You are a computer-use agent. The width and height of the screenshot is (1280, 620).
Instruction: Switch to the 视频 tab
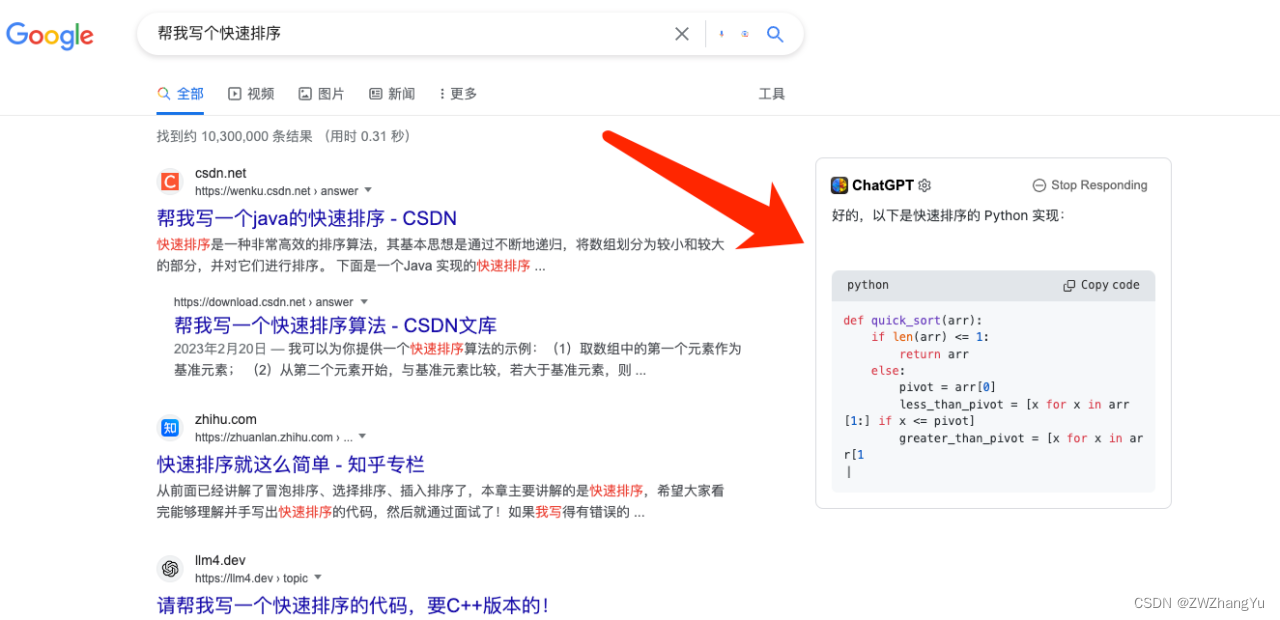coord(251,94)
